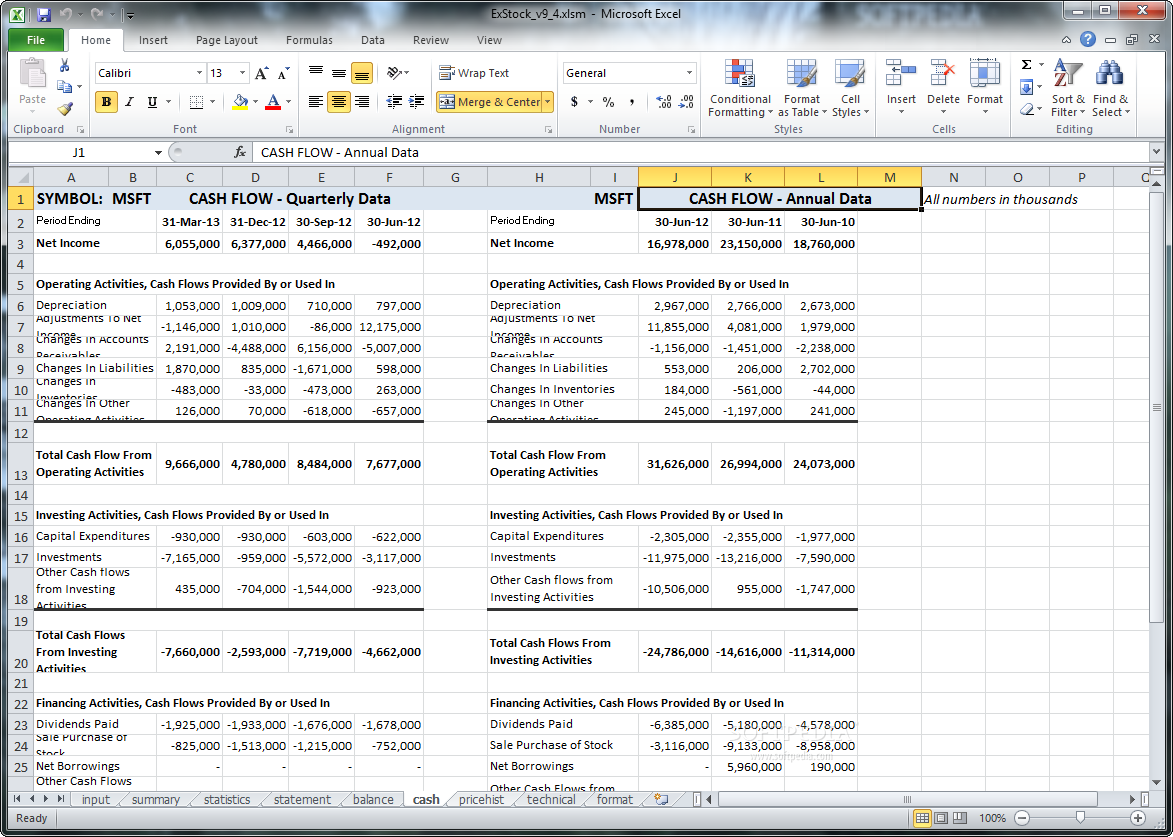
Task: Click the Insert Function fx icon
Action: coord(240,152)
